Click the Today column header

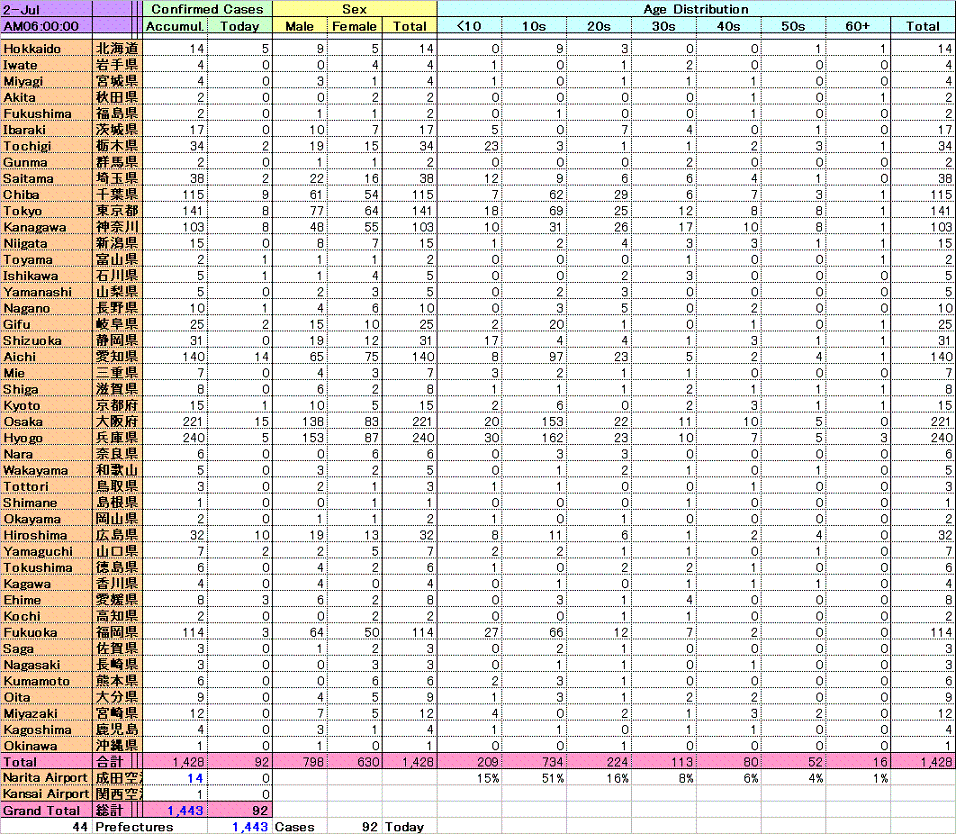pyautogui.click(x=240, y=26)
